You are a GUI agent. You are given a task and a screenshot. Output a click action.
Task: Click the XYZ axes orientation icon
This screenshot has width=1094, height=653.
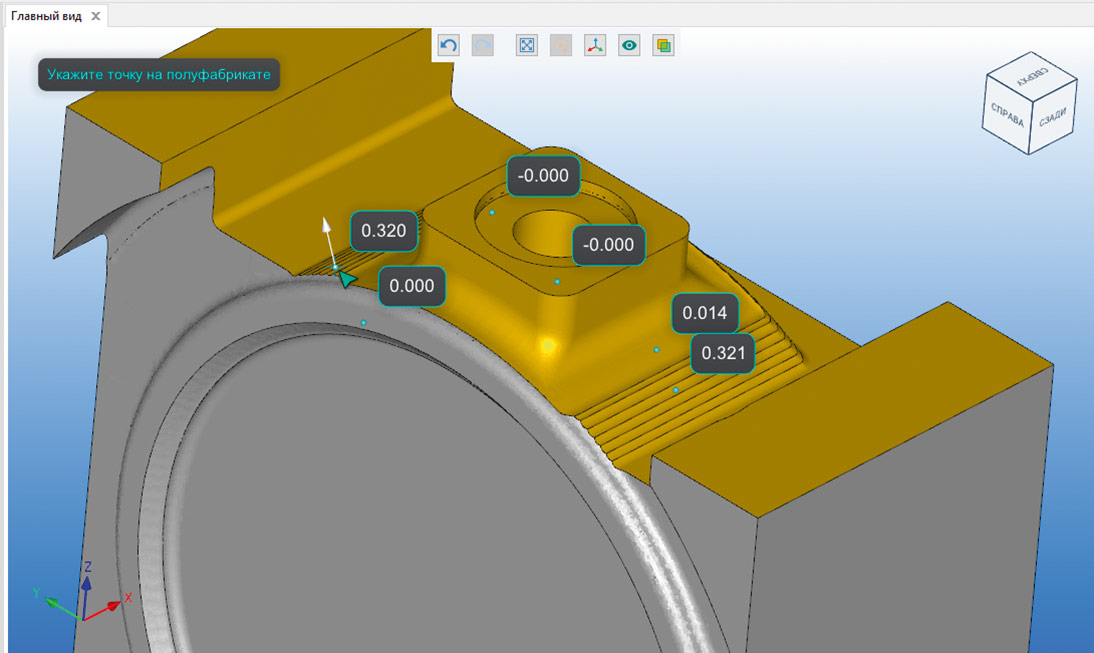pyautogui.click(x=595, y=45)
